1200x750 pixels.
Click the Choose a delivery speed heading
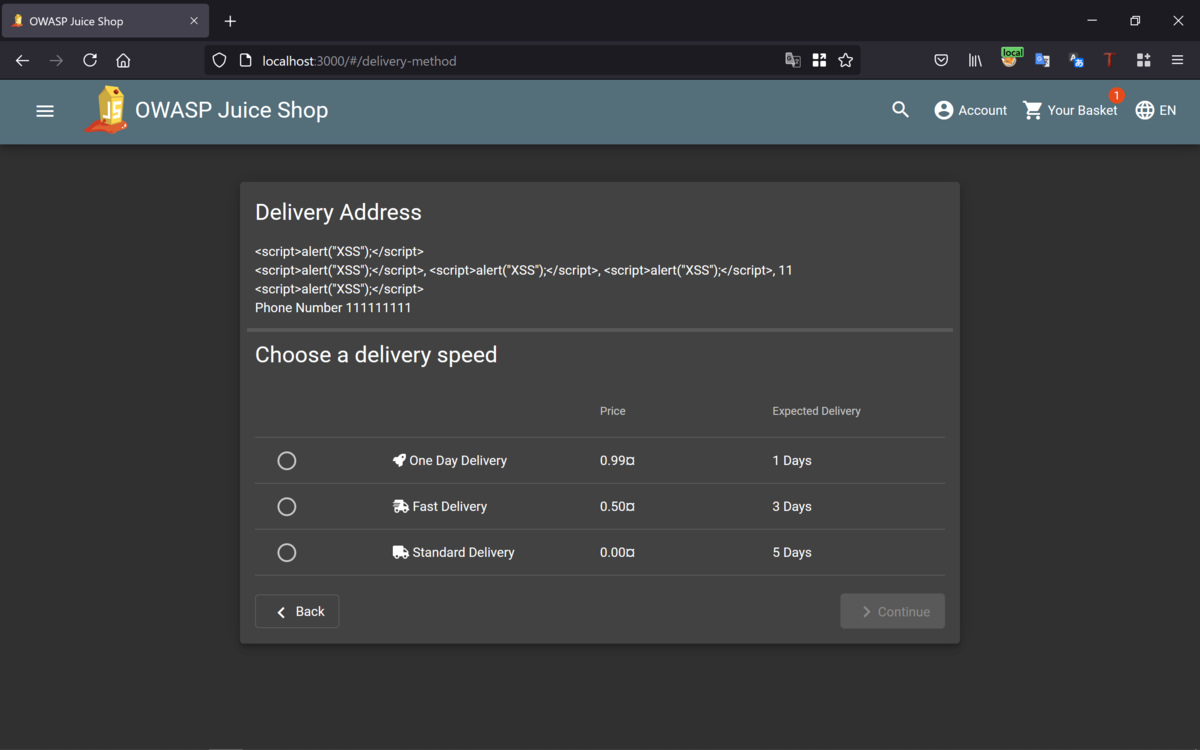(376, 355)
